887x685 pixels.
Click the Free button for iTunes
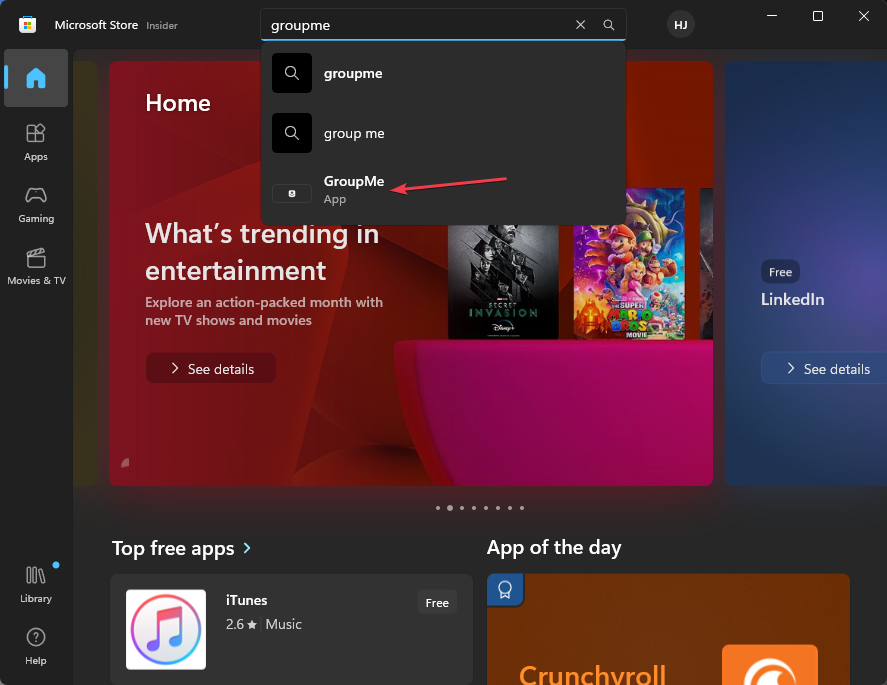(x=437, y=603)
